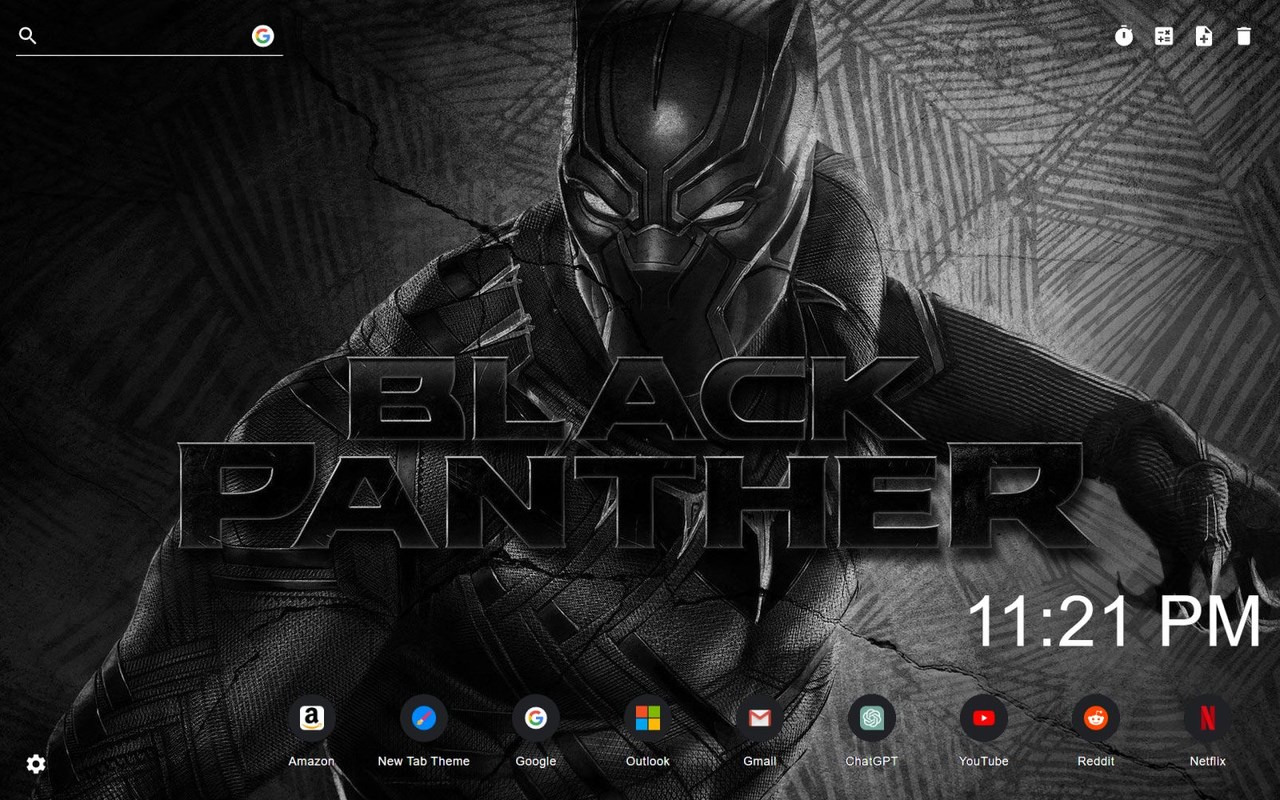Screen dimensions: 1280x800
Task: Click the Netflix label text
Action: coord(1208,761)
